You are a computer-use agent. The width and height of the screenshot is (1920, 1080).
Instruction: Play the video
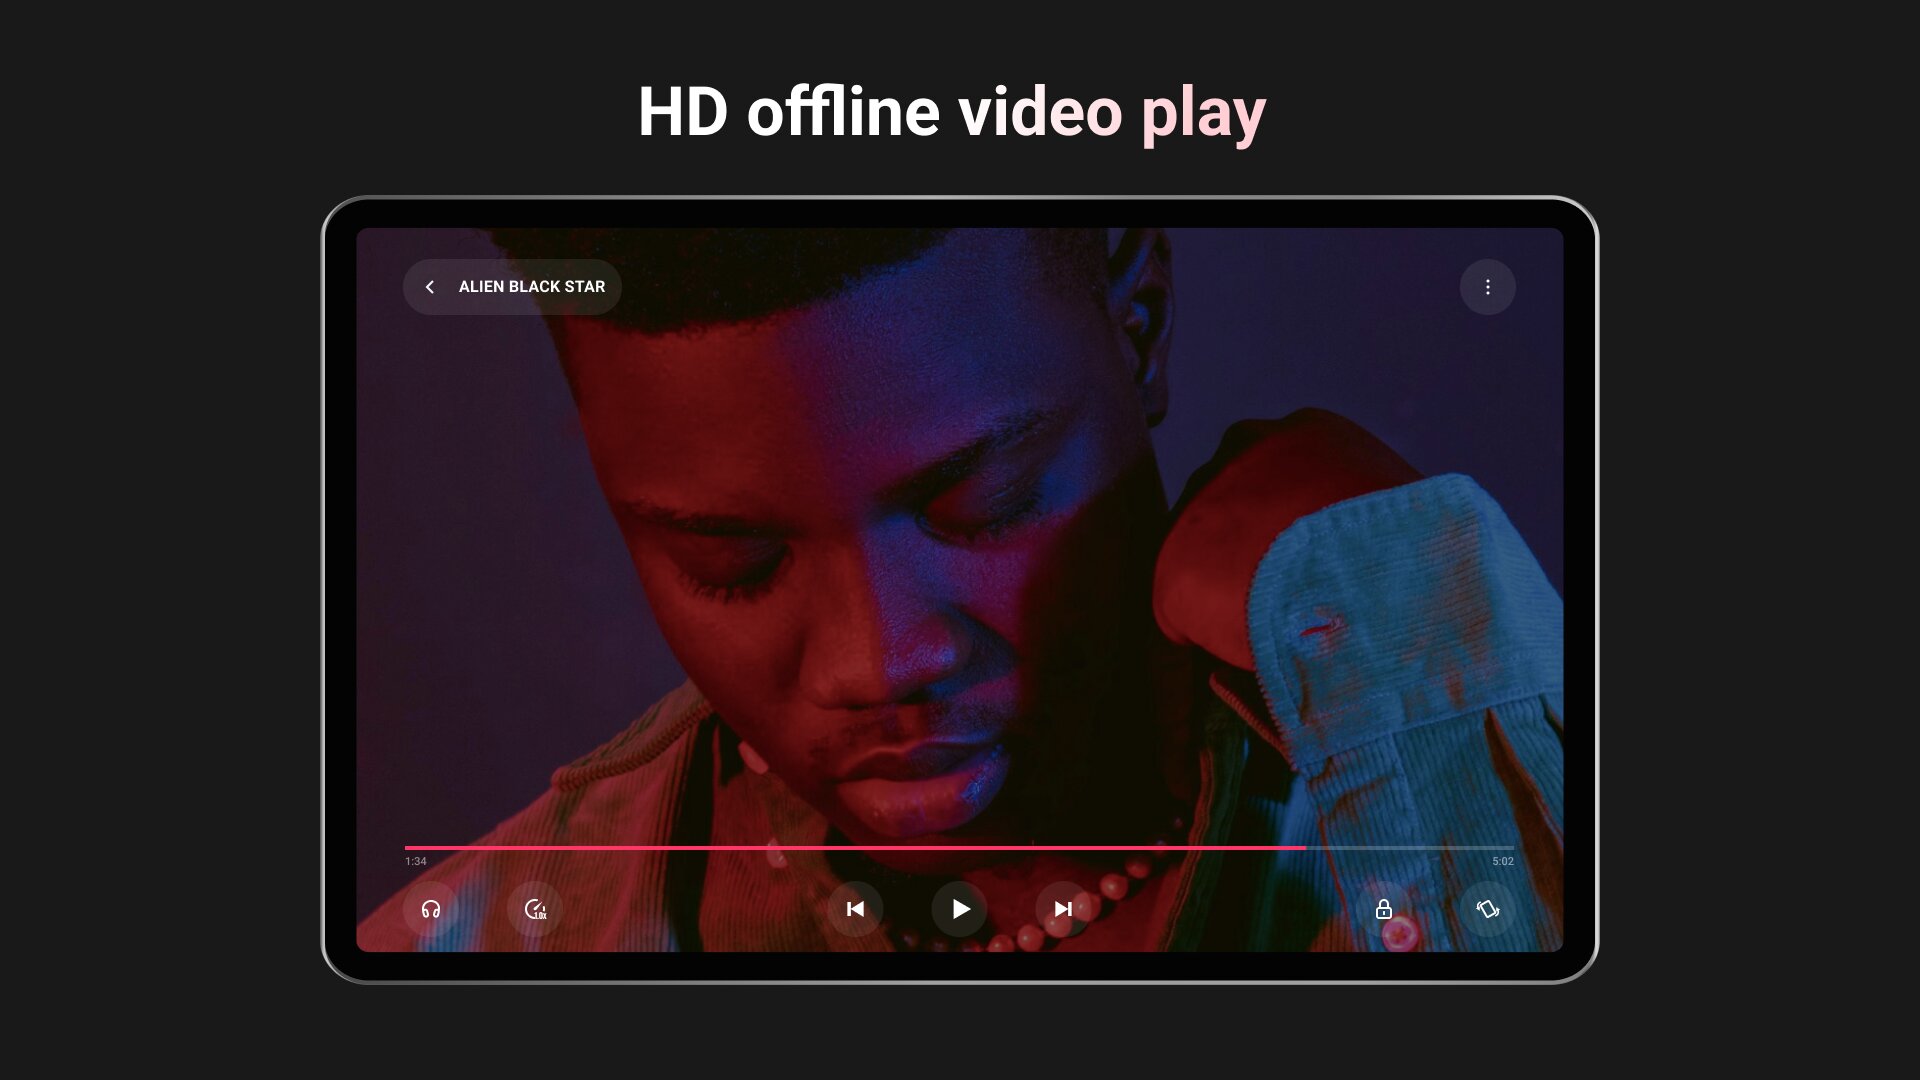pyautogui.click(x=959, y=909)
